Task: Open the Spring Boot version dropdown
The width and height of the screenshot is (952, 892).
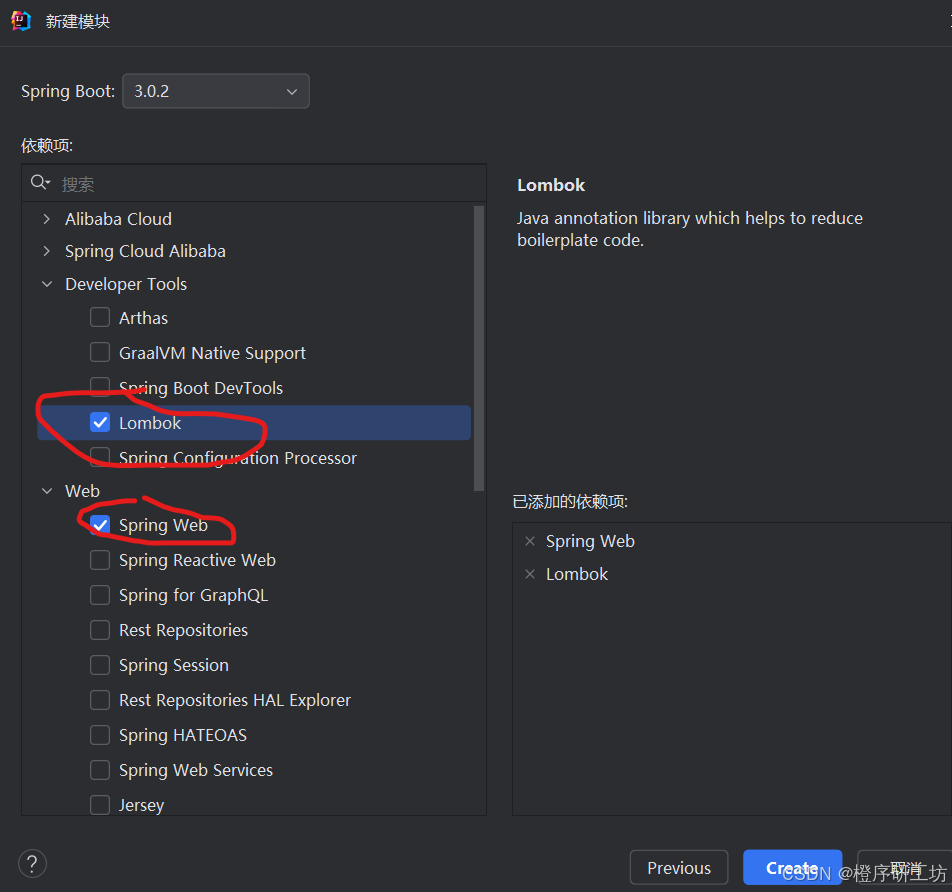Action: (216, 91)
